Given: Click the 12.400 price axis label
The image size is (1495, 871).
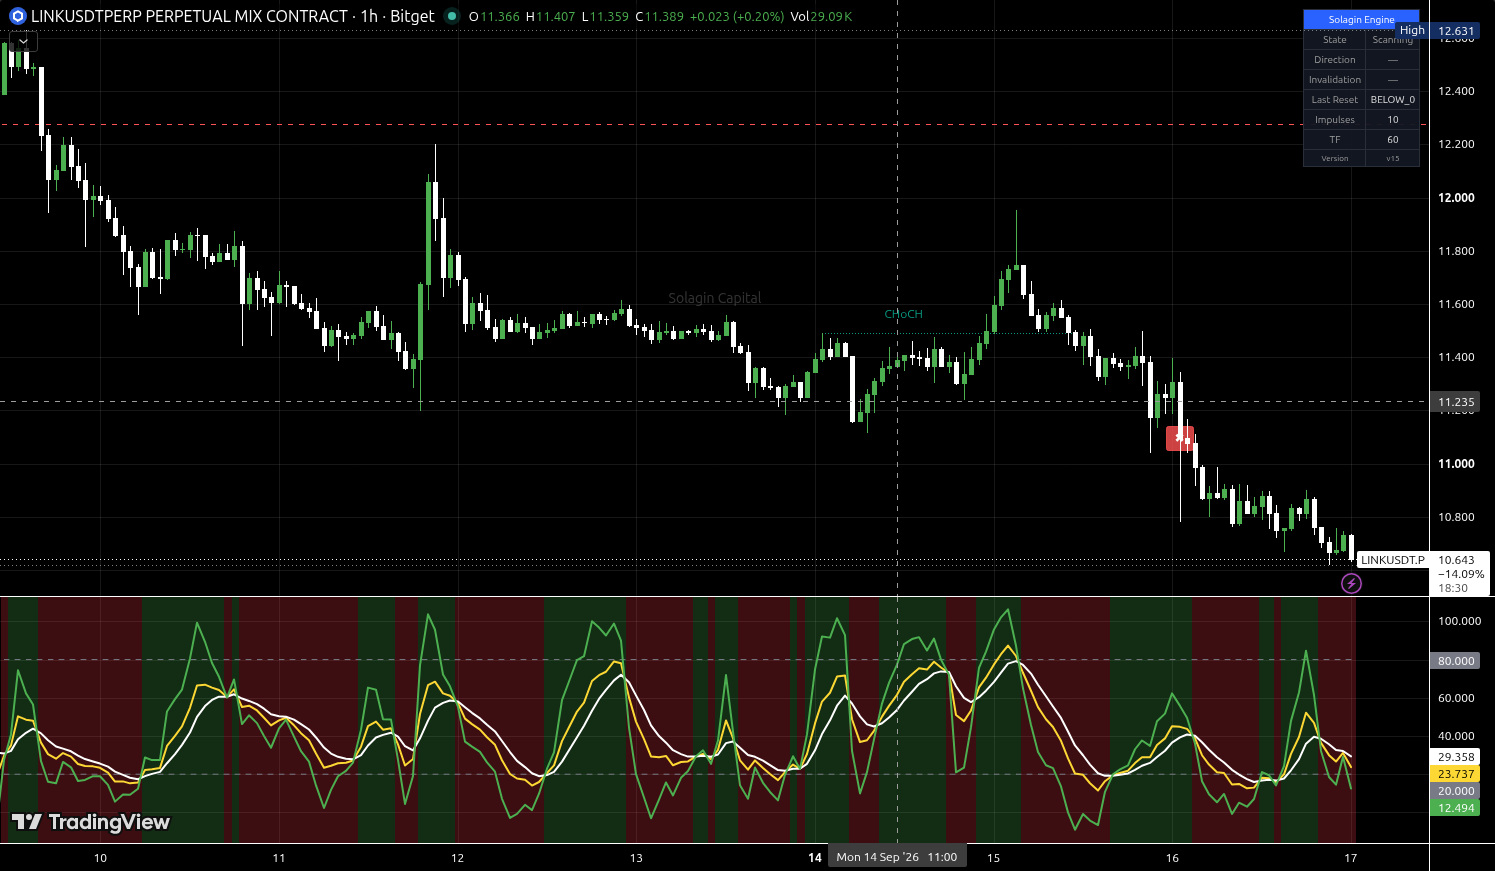Looking at the screenshot, I should (1456, 91).
